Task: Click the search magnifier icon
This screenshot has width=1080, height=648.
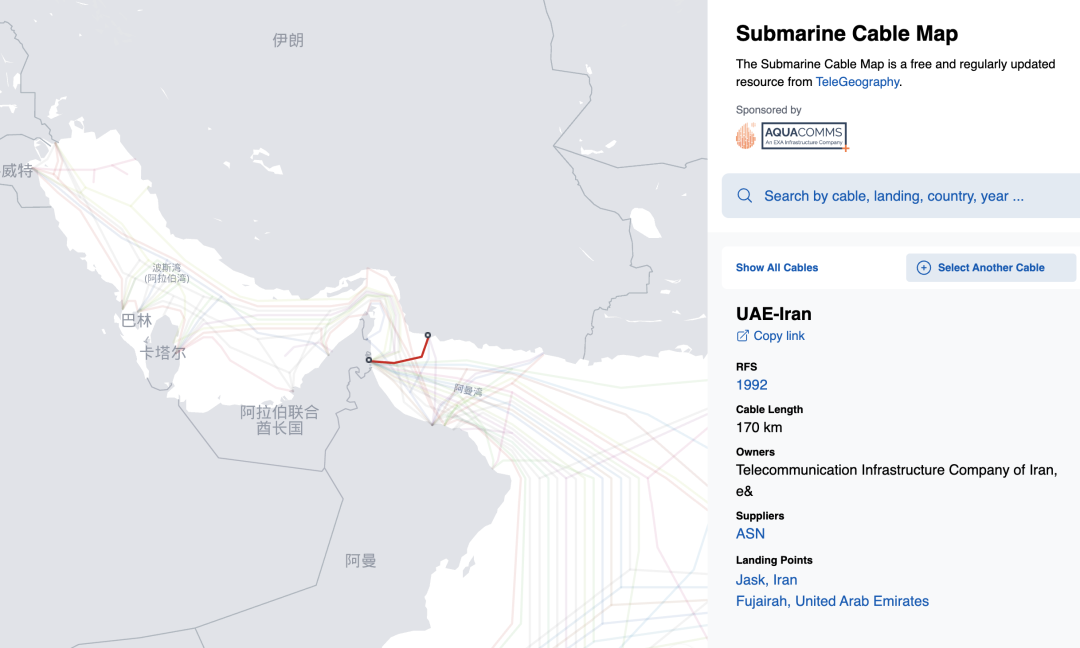Action: (744, 195)
